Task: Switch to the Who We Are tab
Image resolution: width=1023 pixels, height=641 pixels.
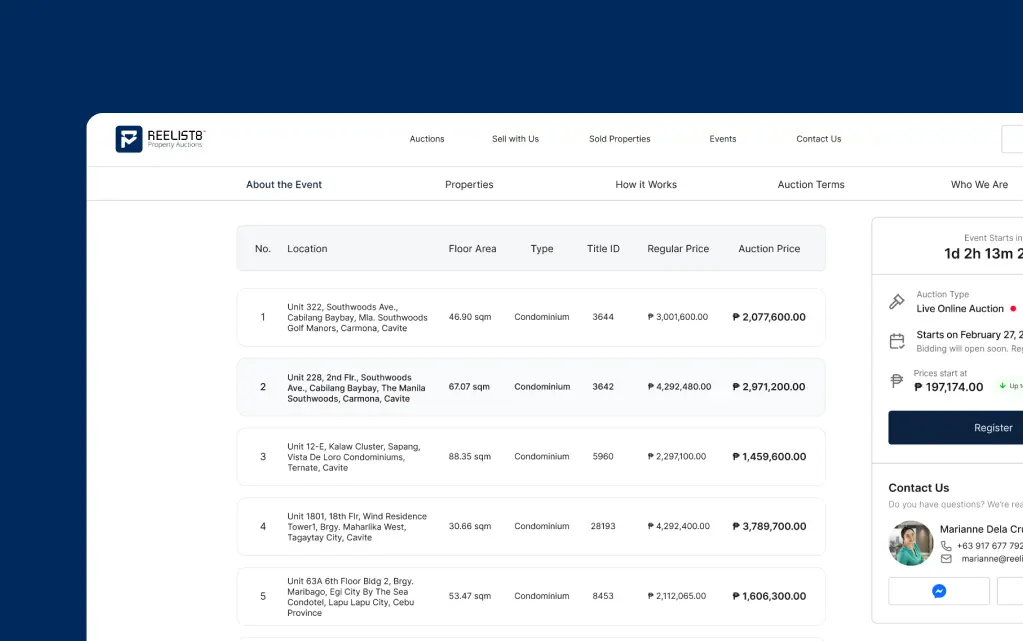Action: pos(979,185)
